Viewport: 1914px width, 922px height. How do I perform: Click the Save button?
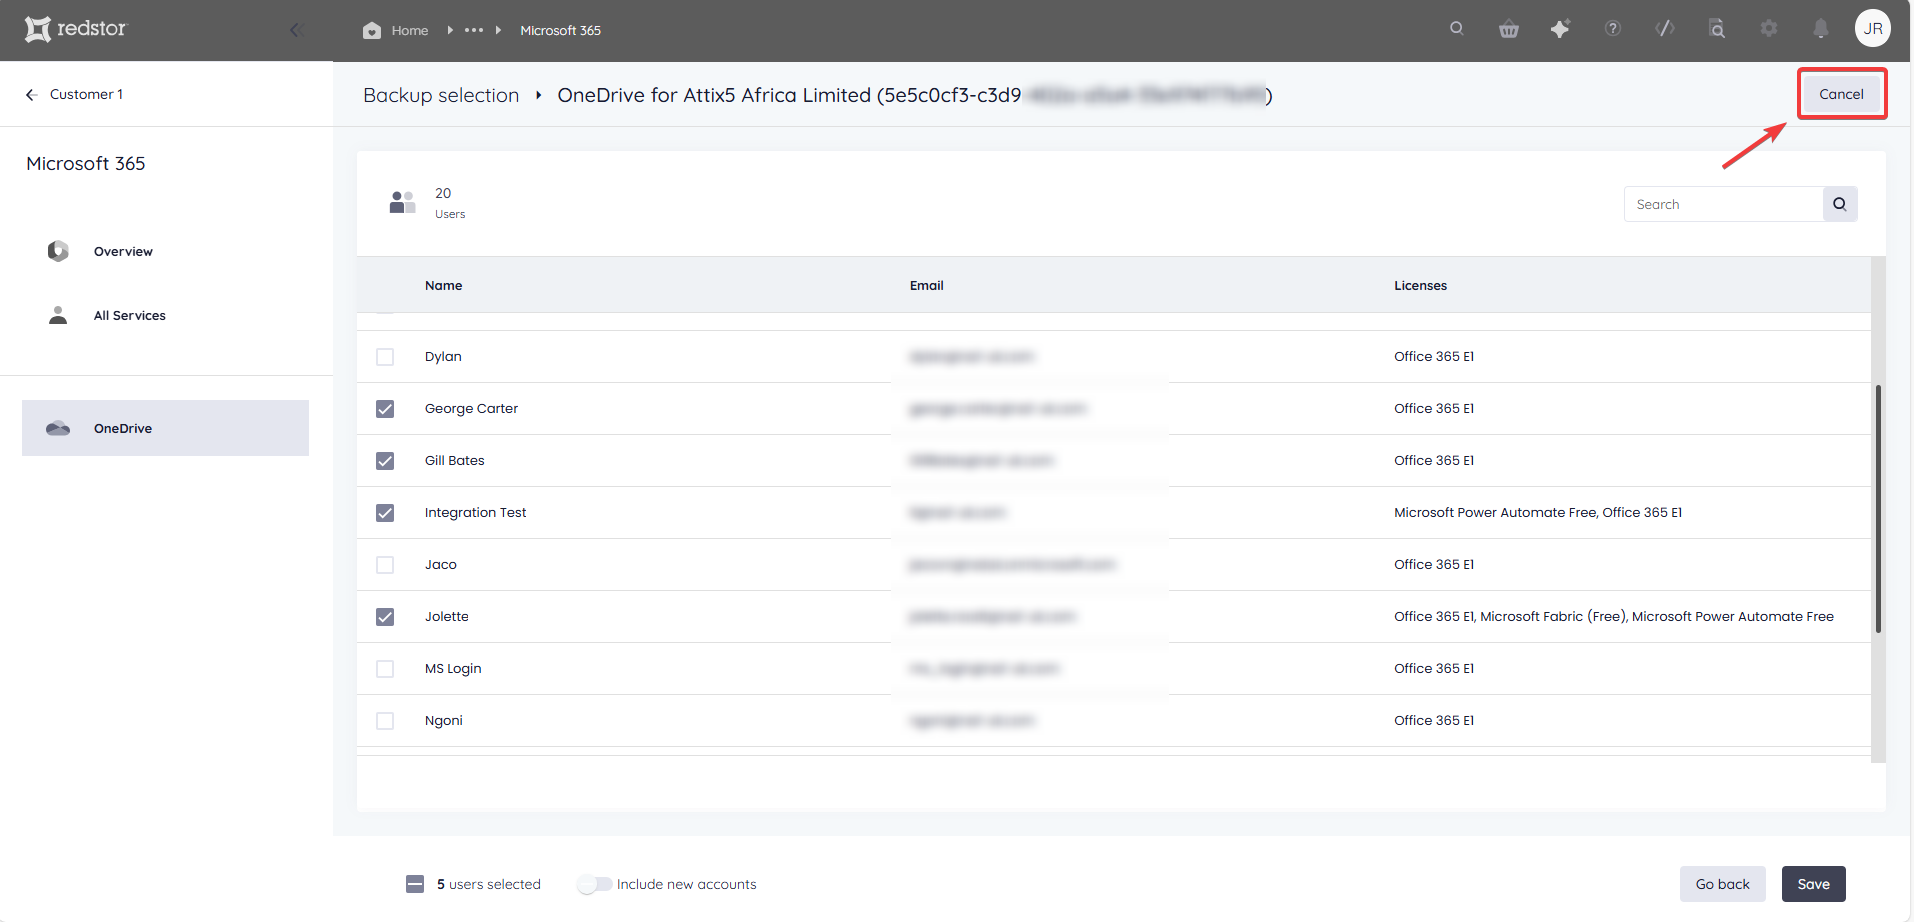1813,884
